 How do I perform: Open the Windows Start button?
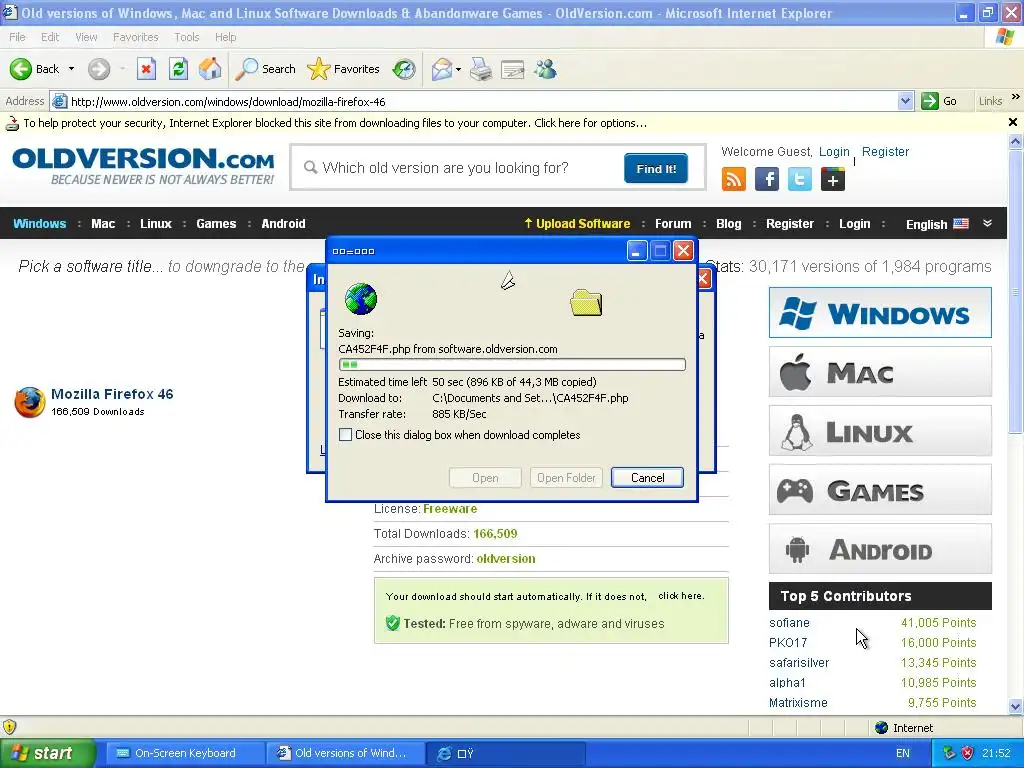click(x=46, y=753)
